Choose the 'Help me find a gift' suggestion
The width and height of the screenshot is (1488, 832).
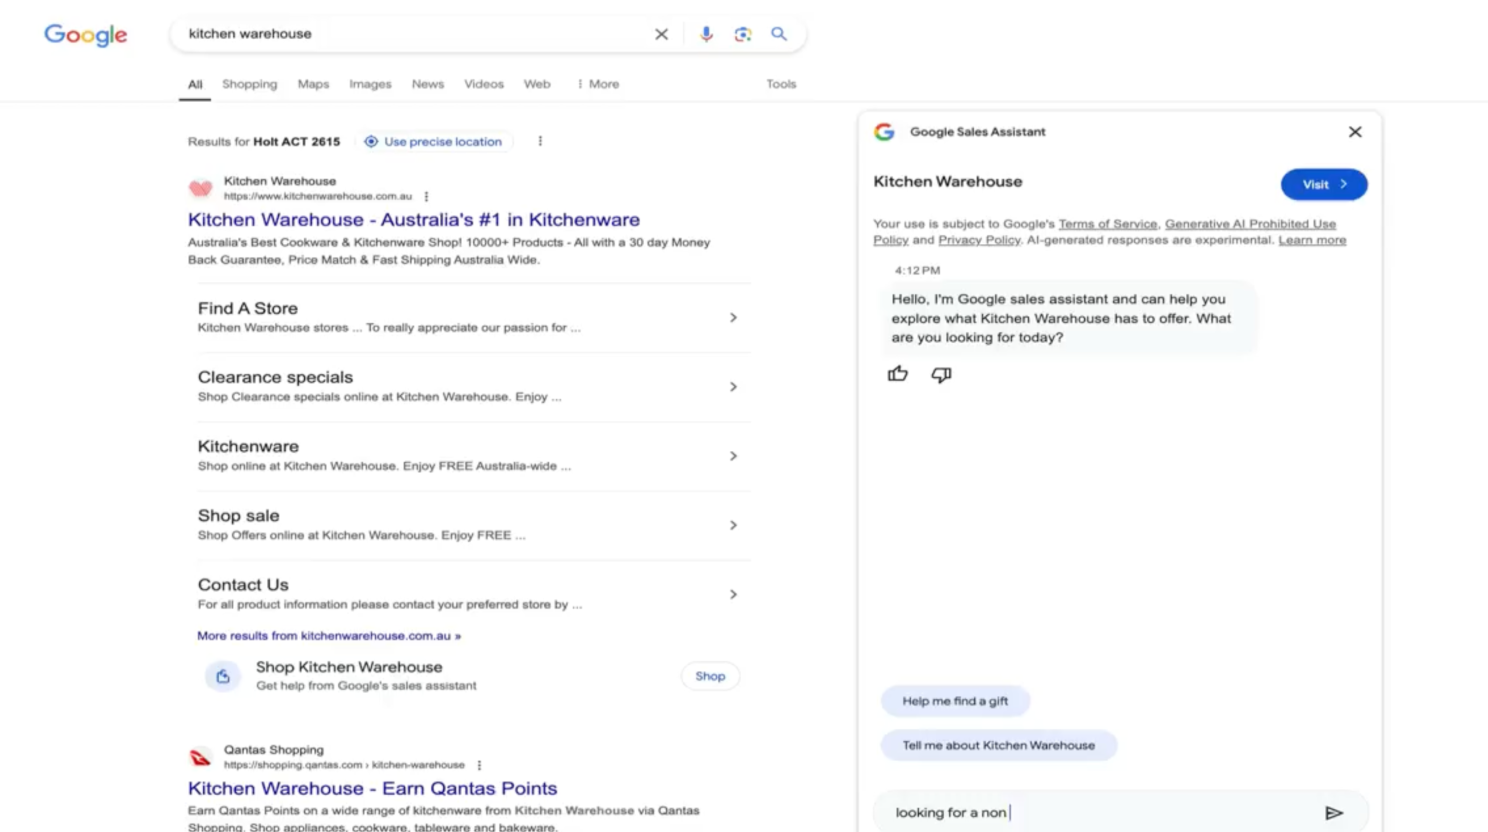coord(955,701)
